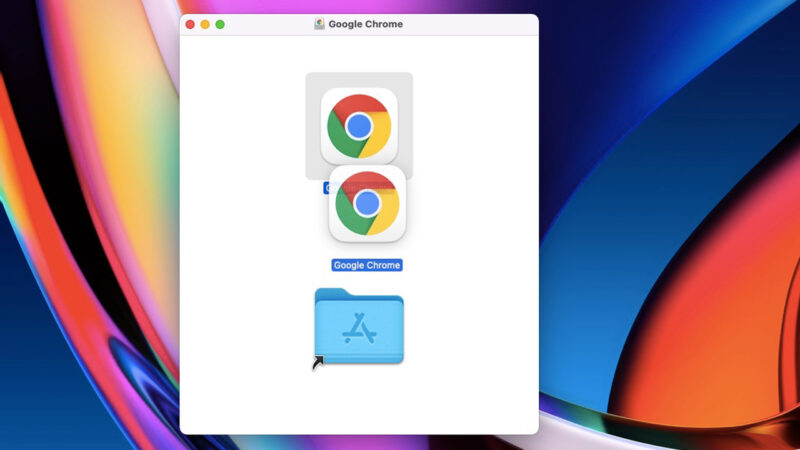Click the "Google Chrome" window title text
Viewport: 800px width, 450px height.
click(x=365, y=24)
